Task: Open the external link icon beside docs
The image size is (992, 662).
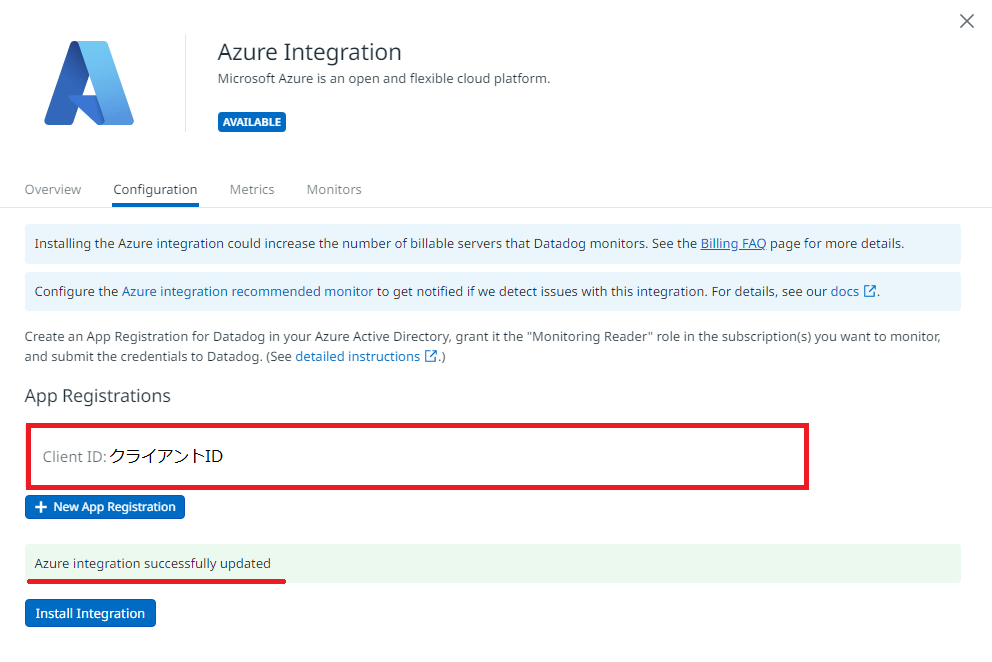Action: [870, 291]
